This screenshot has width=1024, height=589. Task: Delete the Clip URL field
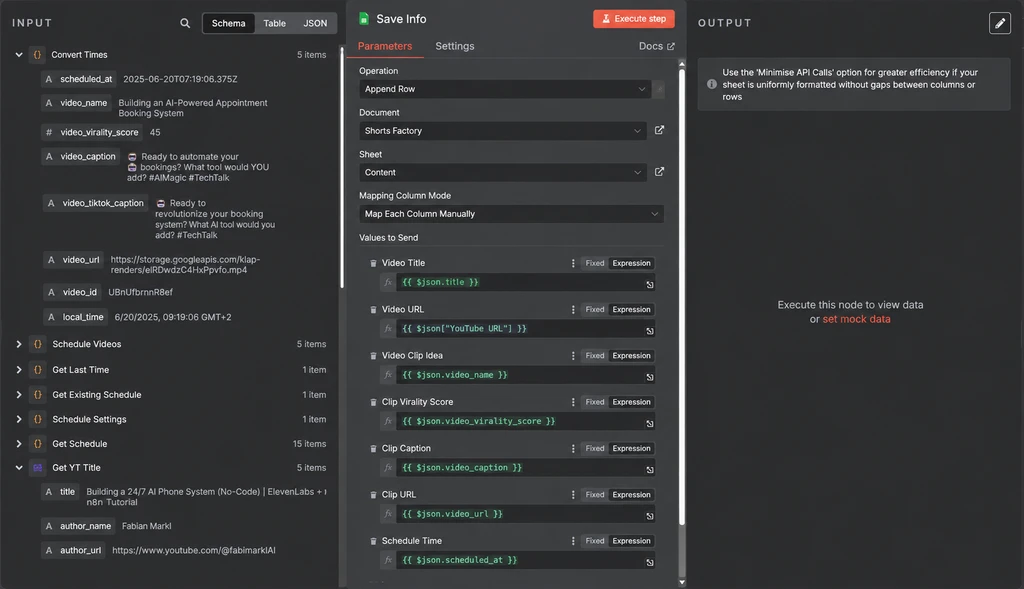pos(373,495)
